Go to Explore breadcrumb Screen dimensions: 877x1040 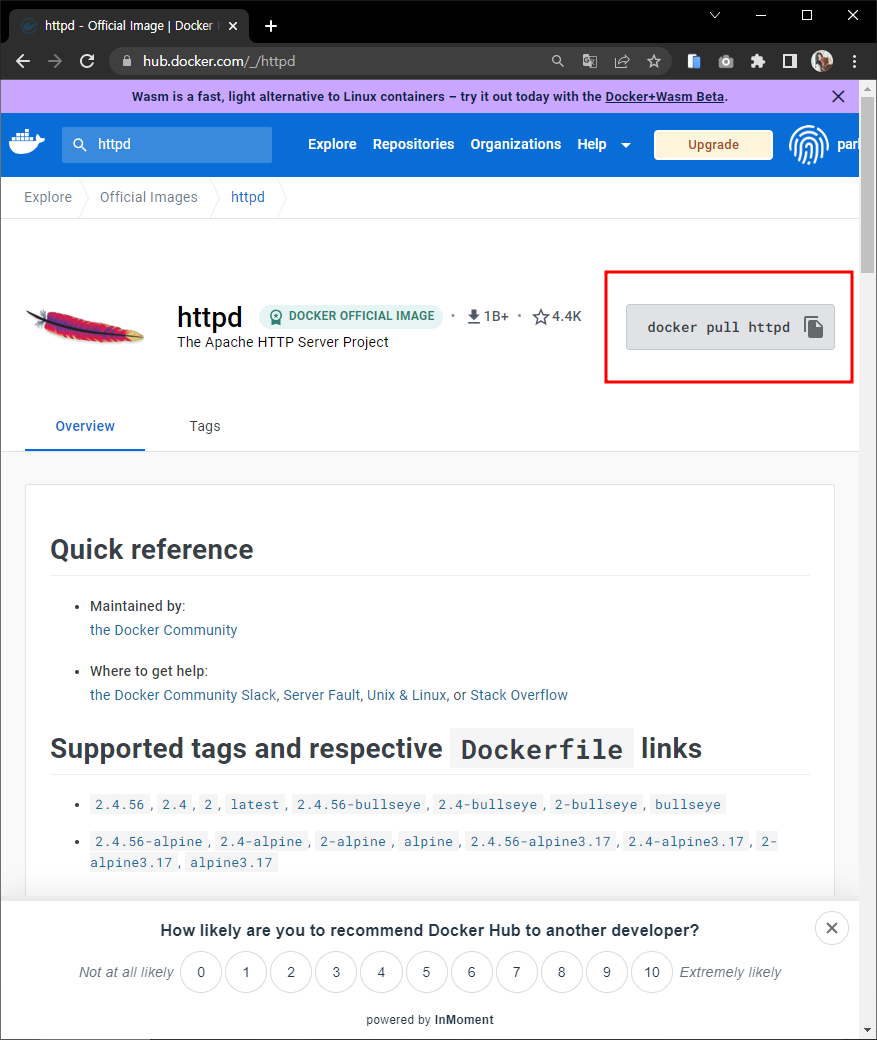click(x=48, y=197)
